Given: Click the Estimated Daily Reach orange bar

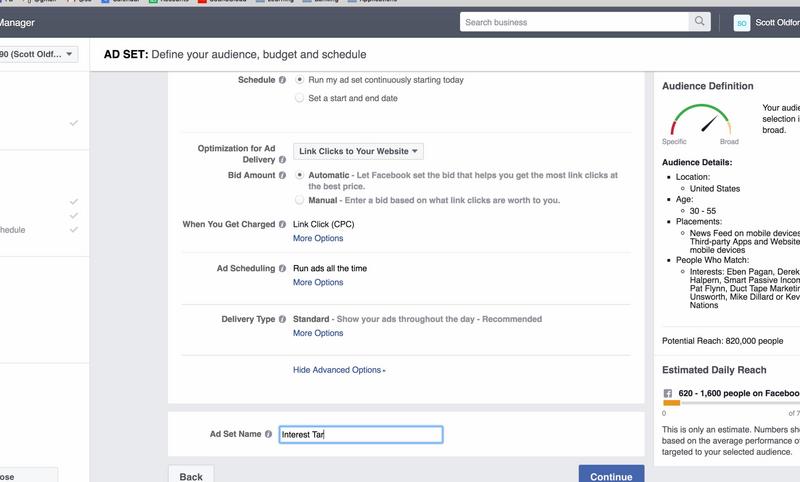Looking at the screenshot, I should coord(671,403).
